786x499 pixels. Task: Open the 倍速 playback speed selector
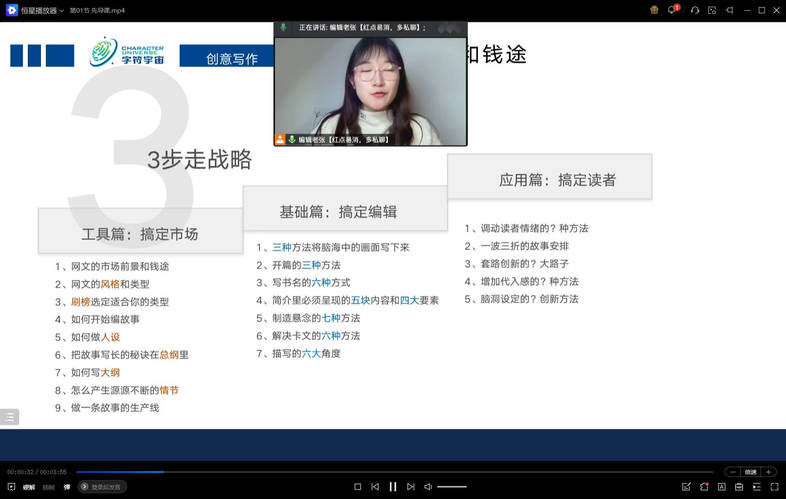pyautogui.click(x=750, y=471)
